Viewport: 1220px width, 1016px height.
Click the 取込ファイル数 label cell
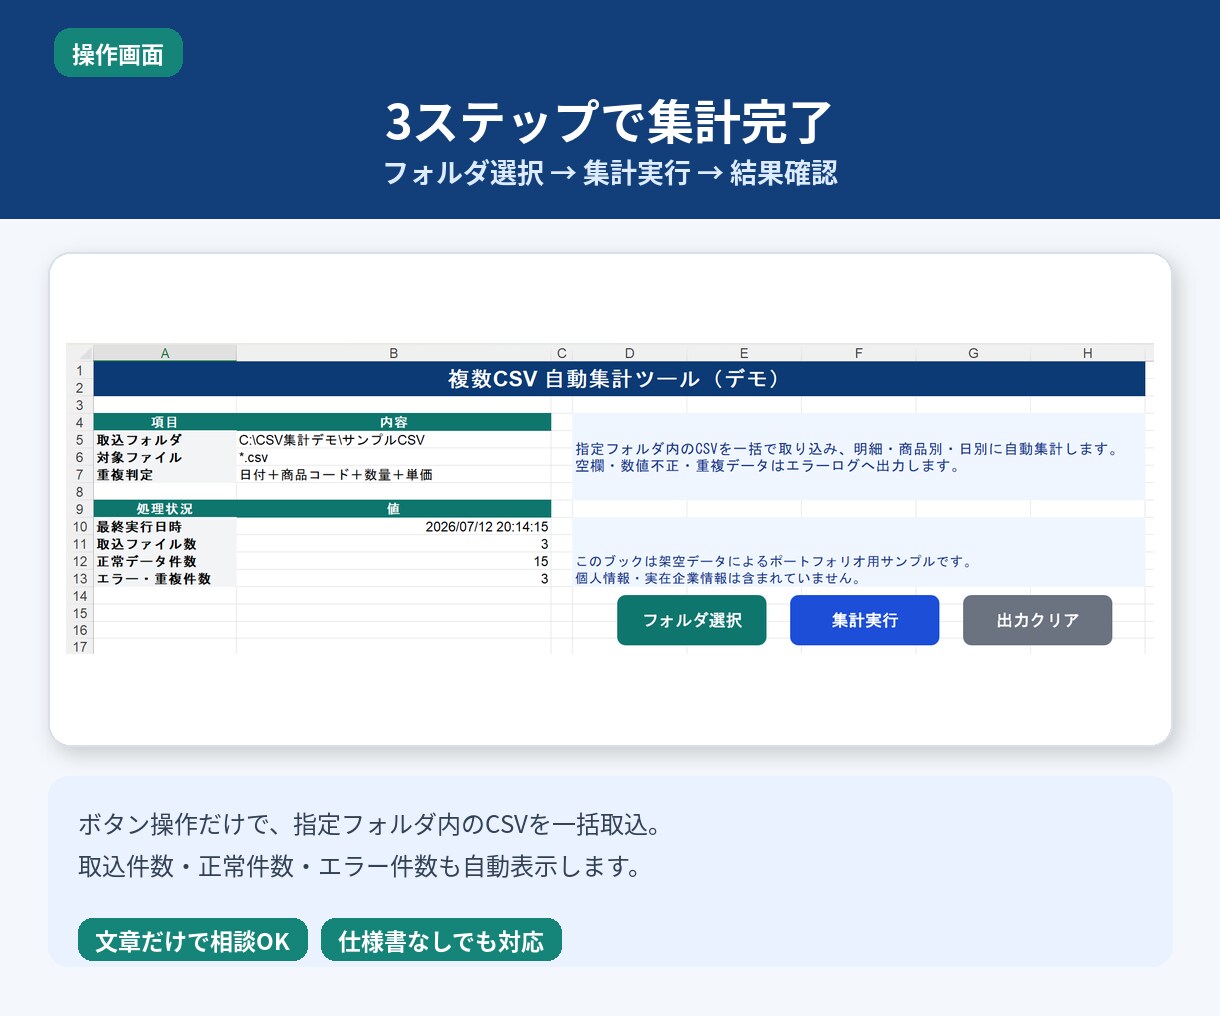click(x=165, y=544)
